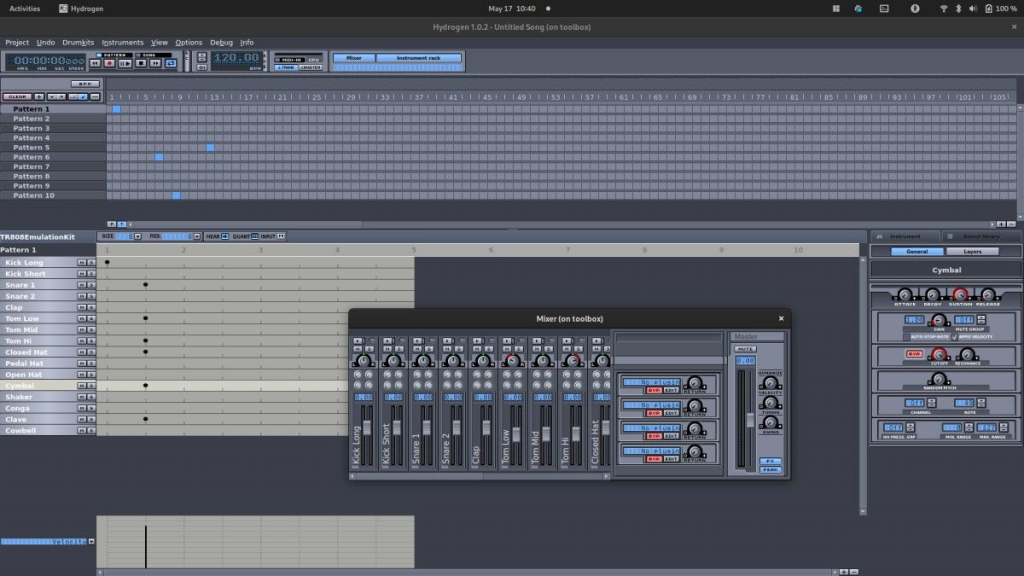Select the Cowbell instrument row
This screenshot has width=1024, height=576.
[x=48, y=430]
